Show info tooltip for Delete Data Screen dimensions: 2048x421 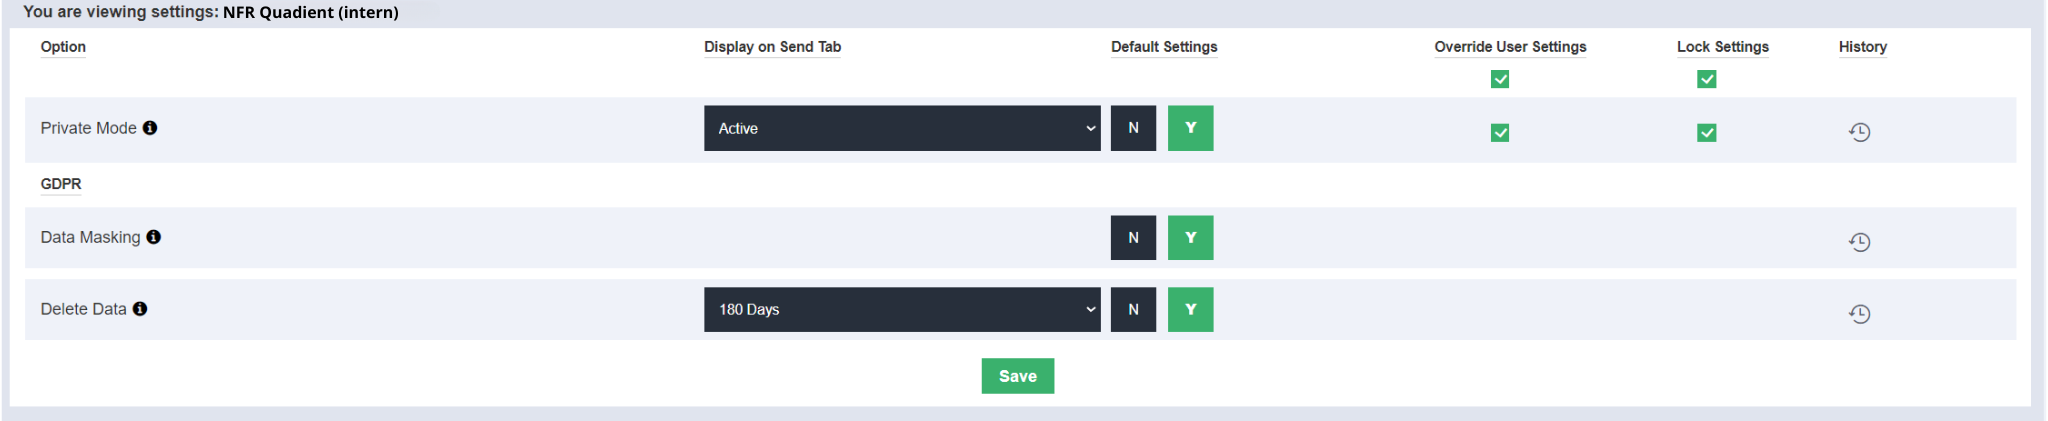(140, 309)
